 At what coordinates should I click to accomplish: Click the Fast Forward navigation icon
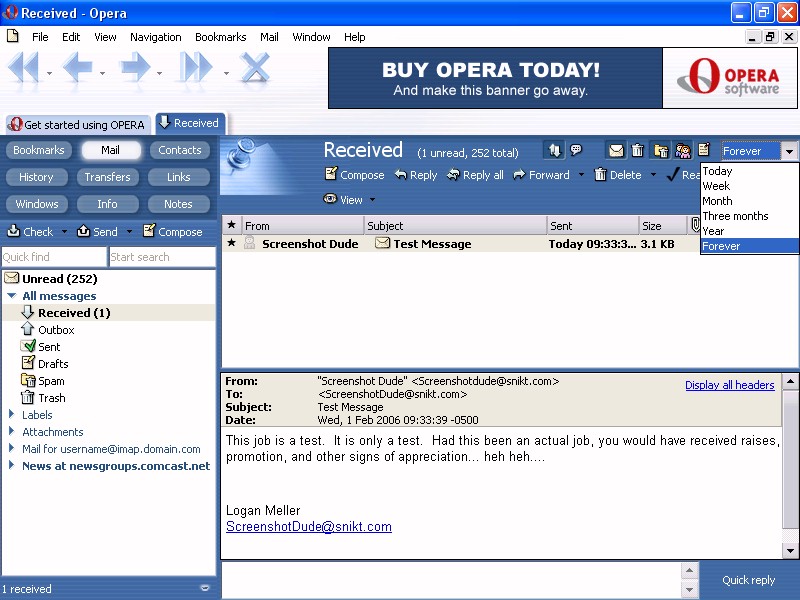click(x=196, y=66)
